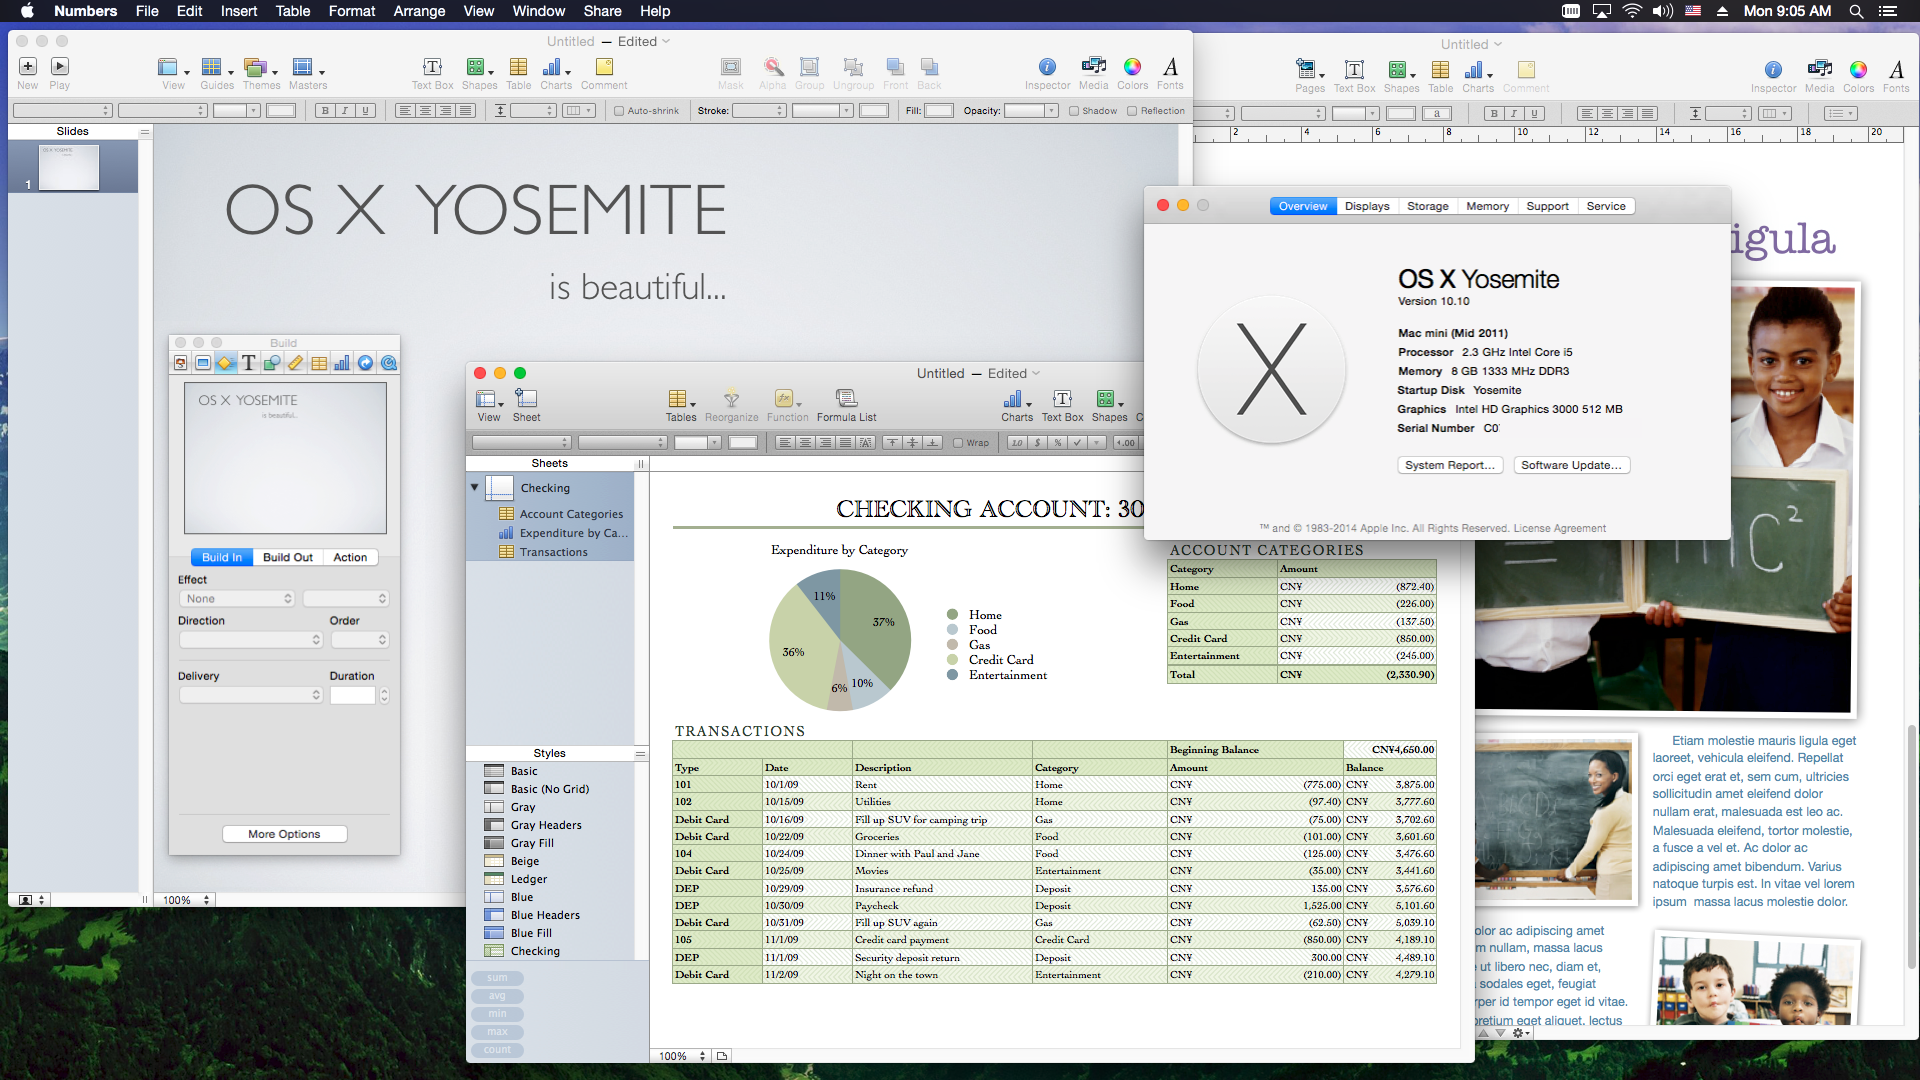Open the Hyperlink inspector arrow icon
1920x1080 pixels.
click(x=365, y=363)
